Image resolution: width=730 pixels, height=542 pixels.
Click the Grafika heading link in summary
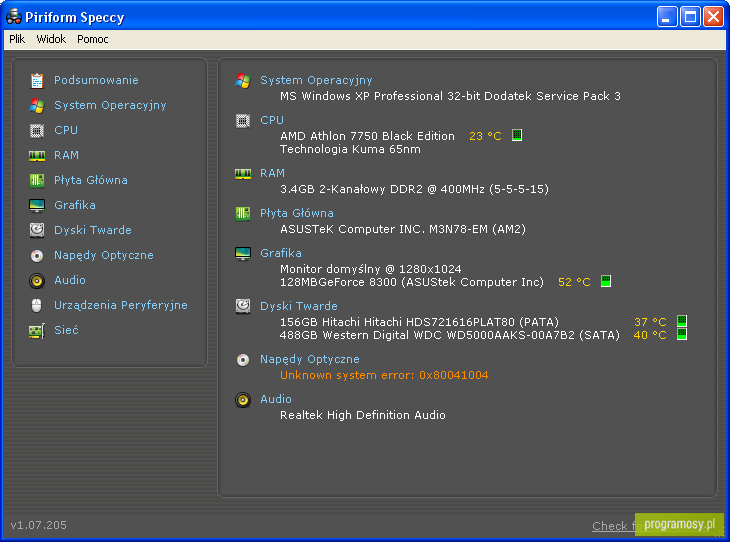point(281,253)
